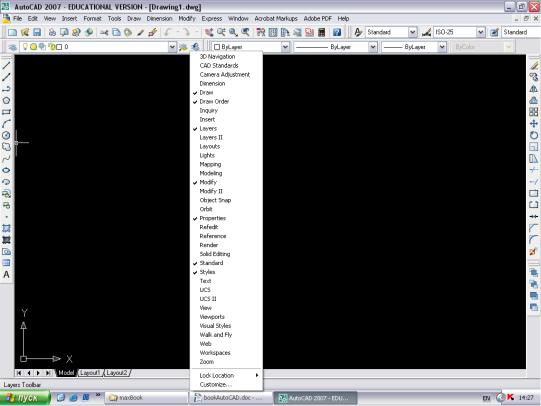Viewport: 541px width, 406px height.
Task: Click Customize... in the toolbar menu
Action: [226, 384]
